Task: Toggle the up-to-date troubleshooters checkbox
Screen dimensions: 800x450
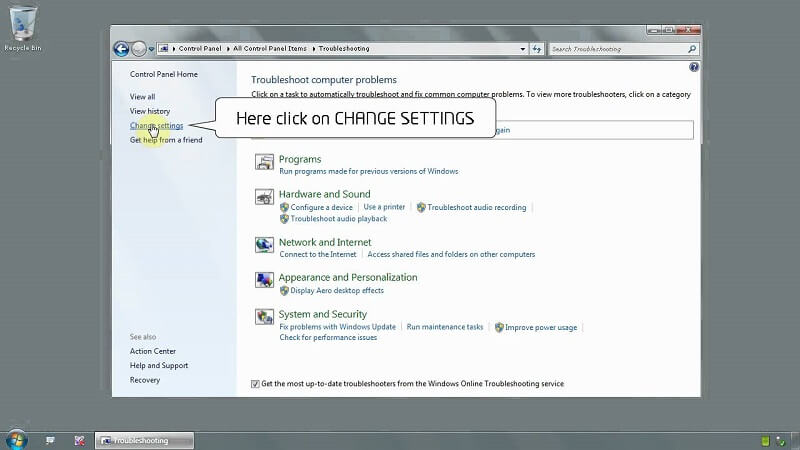Action: coord(255,384)
